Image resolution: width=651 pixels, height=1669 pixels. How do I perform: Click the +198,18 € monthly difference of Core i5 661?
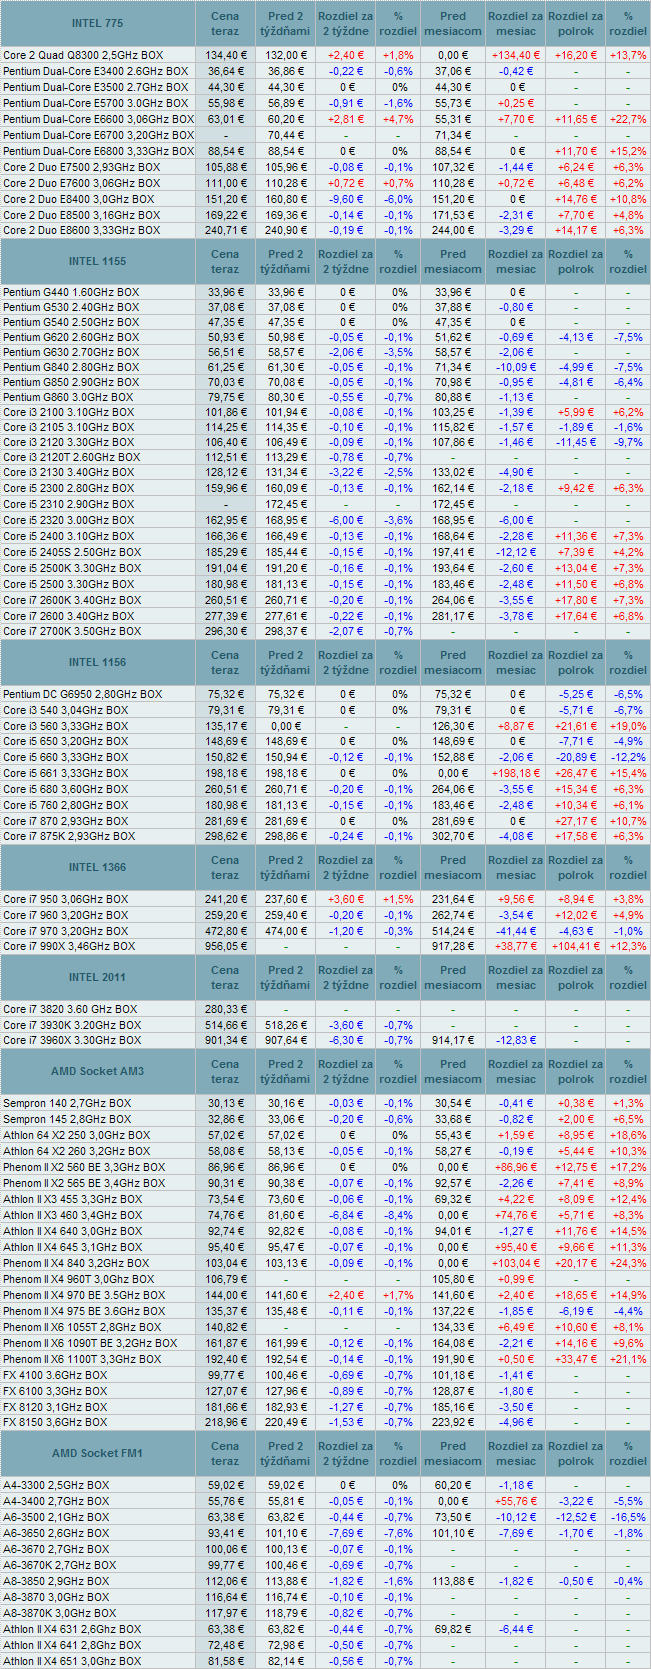pos(516,773)
